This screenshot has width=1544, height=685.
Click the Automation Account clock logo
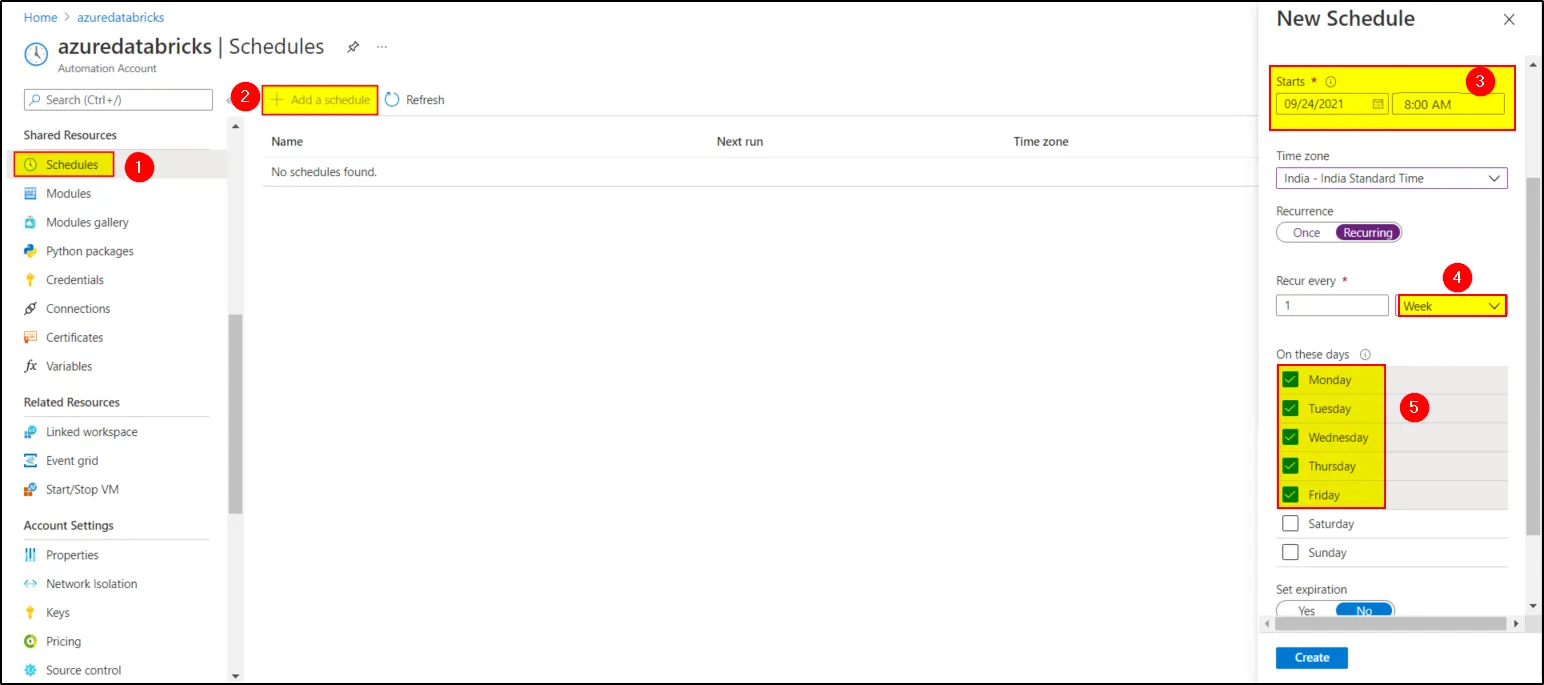pos(36,53)
